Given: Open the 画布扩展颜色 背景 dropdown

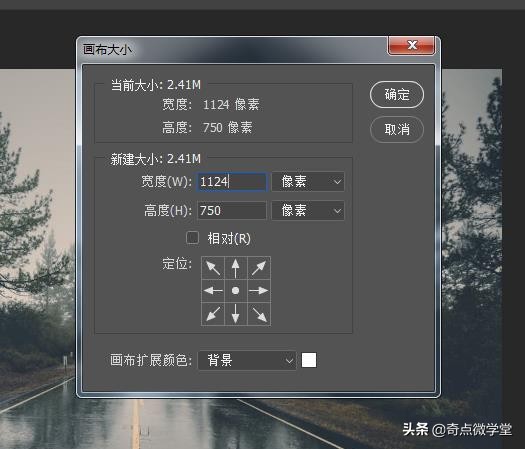Looking at the screenshot, I should pyautogui.click(x=247, y=360).
